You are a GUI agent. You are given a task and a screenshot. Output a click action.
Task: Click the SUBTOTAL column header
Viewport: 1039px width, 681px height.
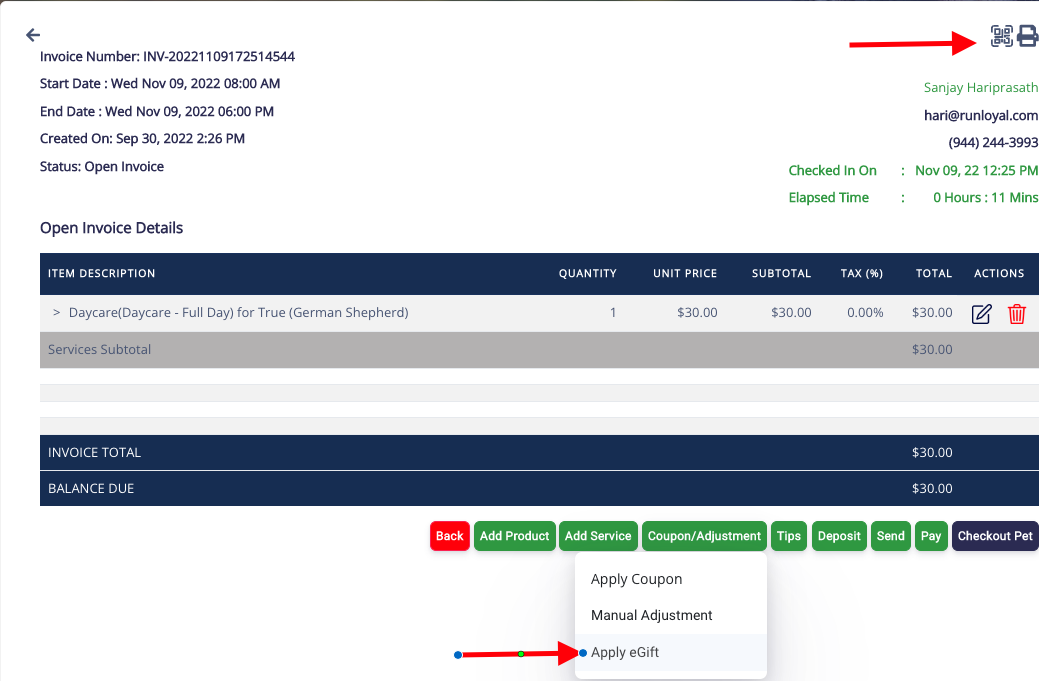click(x=781, y=274)
